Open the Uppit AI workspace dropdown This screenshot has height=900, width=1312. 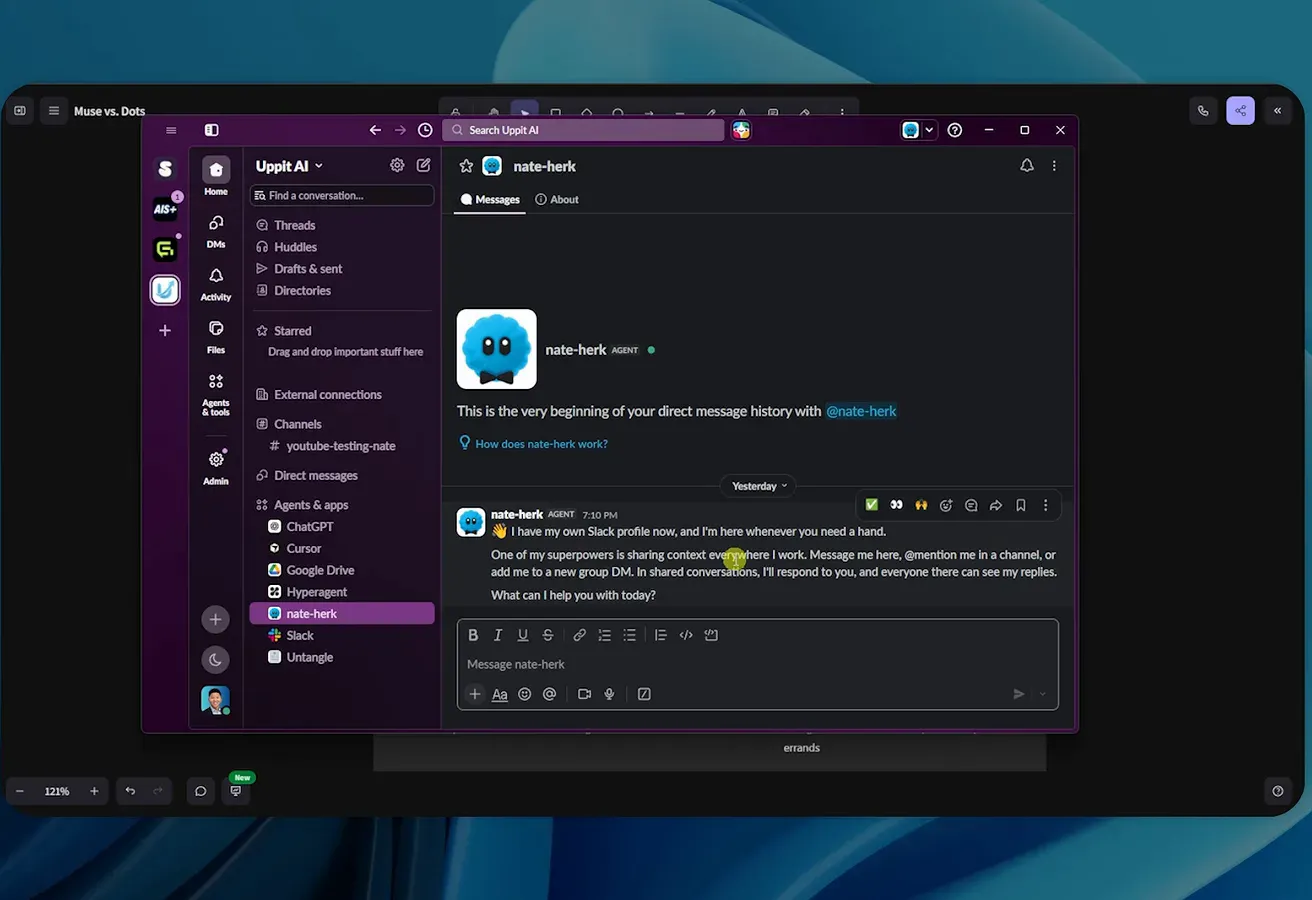pyautogui.click(x=290, y=166)
